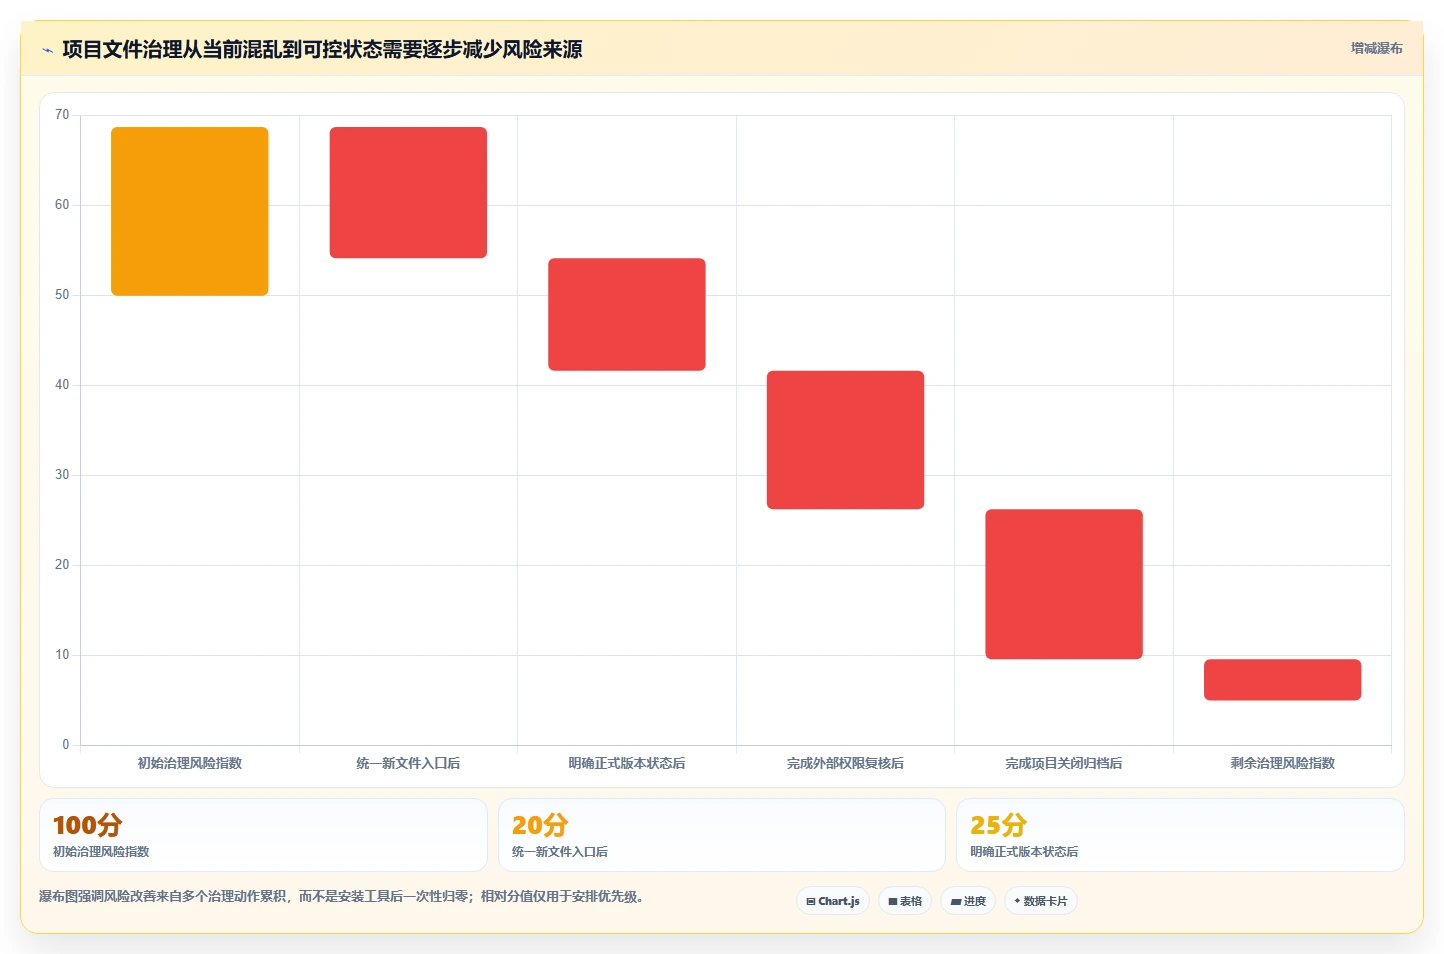Click the footnote text starting 瀑布图强调

(x=344, y=896)
